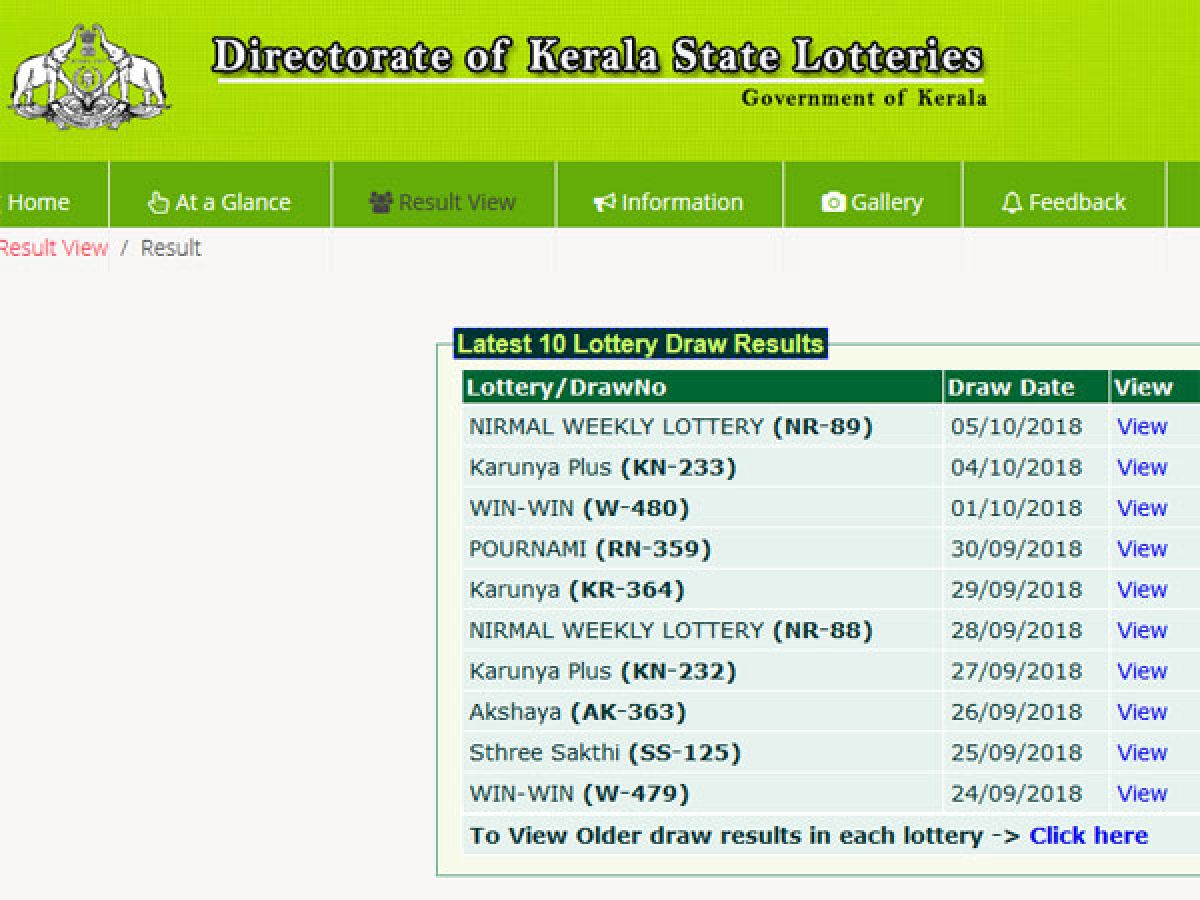Click the people icon beside Result View
This screenshot has width=1200, height=900.
tap(380, 203)
